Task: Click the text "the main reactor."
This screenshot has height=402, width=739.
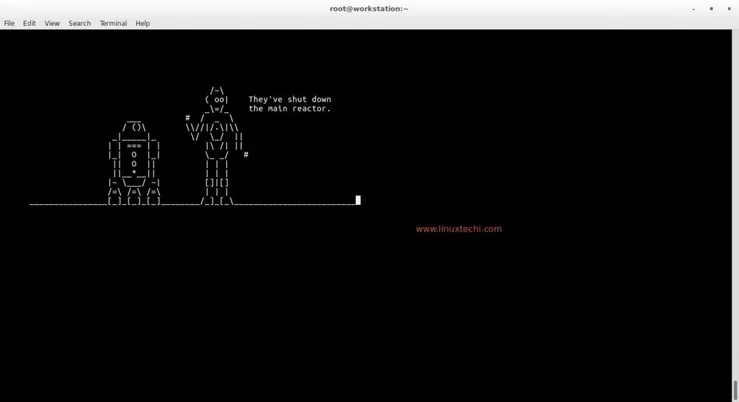Action: coord(290,108)
